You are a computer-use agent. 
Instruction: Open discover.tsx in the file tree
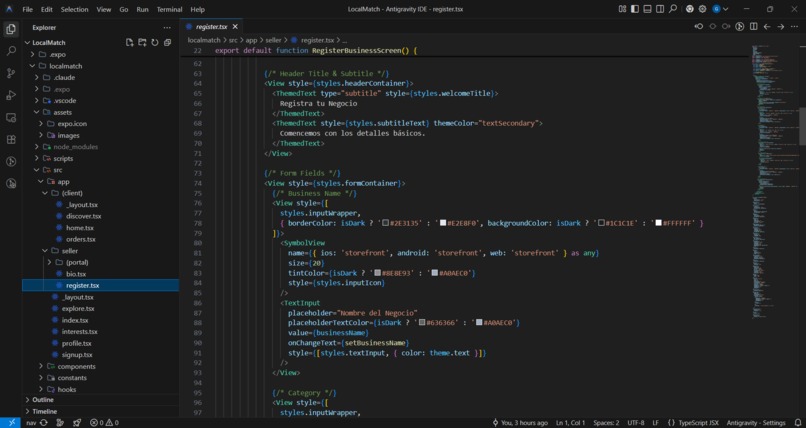83,216
